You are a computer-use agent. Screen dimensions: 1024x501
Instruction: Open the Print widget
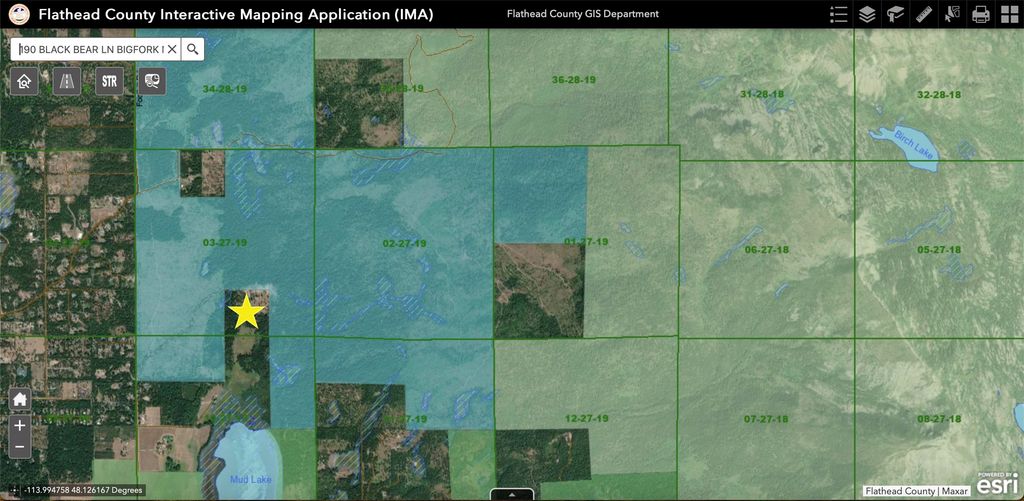pyautogui.click(x=981, y=14)
